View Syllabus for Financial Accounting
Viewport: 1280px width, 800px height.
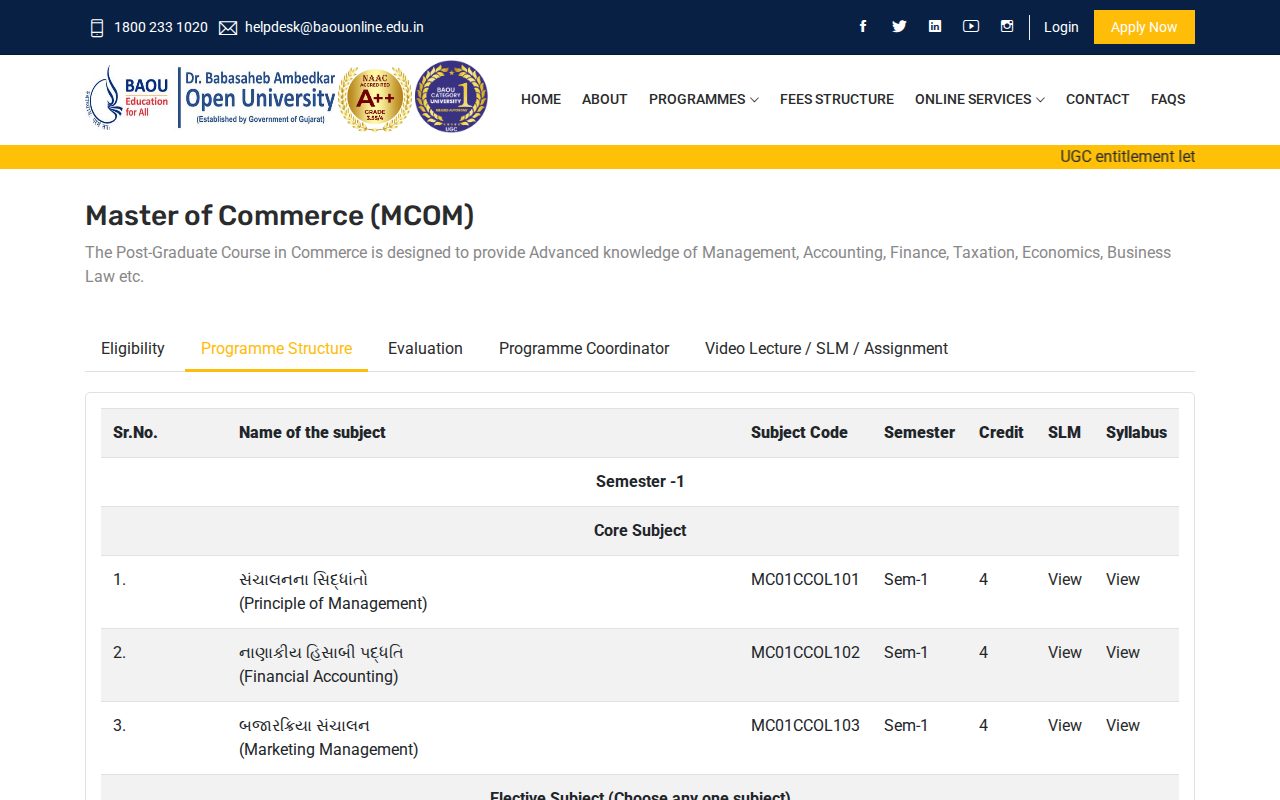coord(1123,653)
